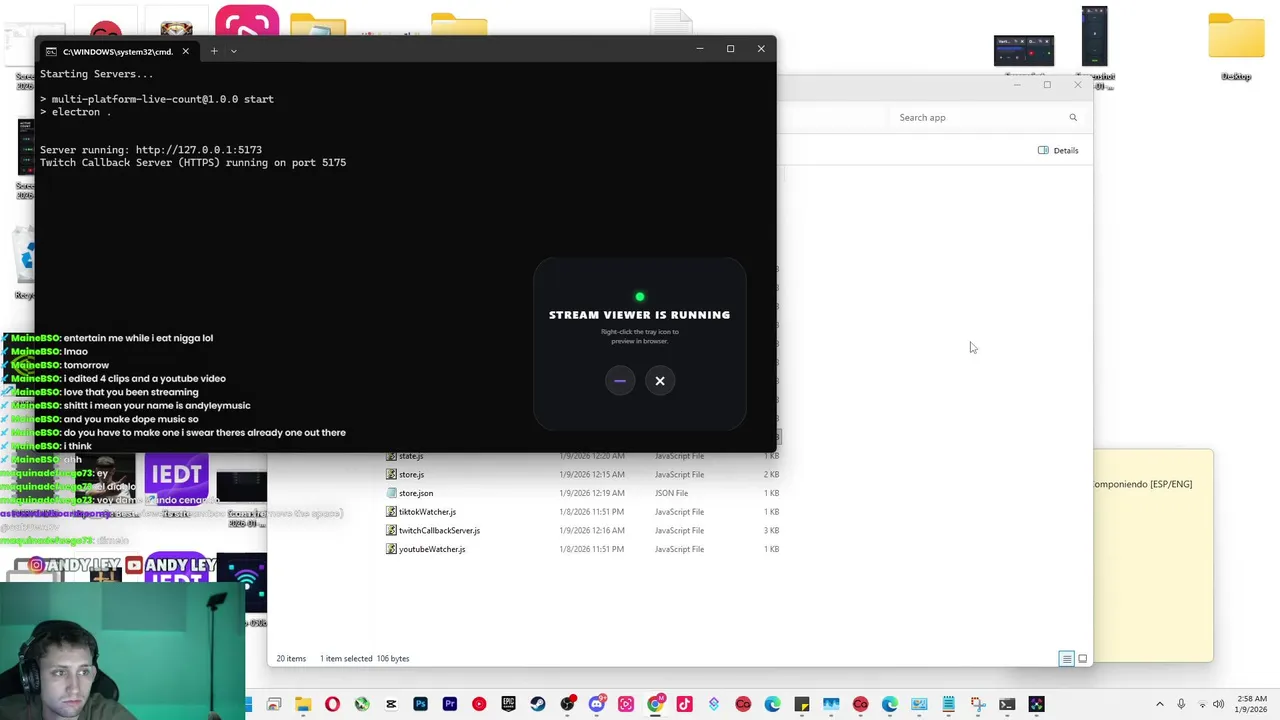
Task: Open Snipping Tool from the taskbar
Action: tap(978, 705)
